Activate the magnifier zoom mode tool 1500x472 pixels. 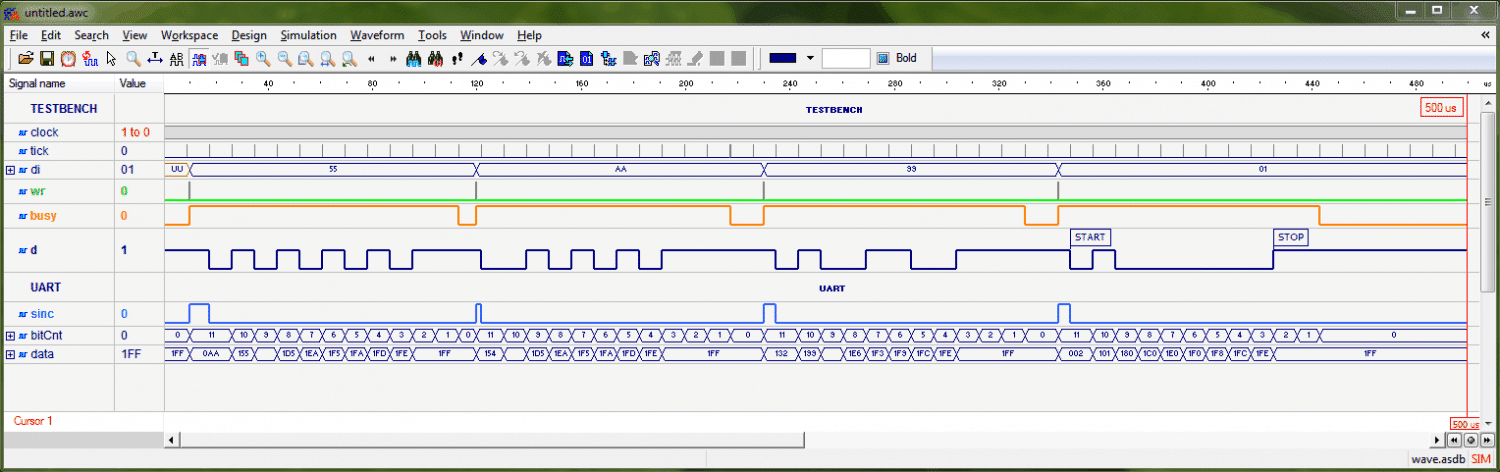[x=133, y=59]
